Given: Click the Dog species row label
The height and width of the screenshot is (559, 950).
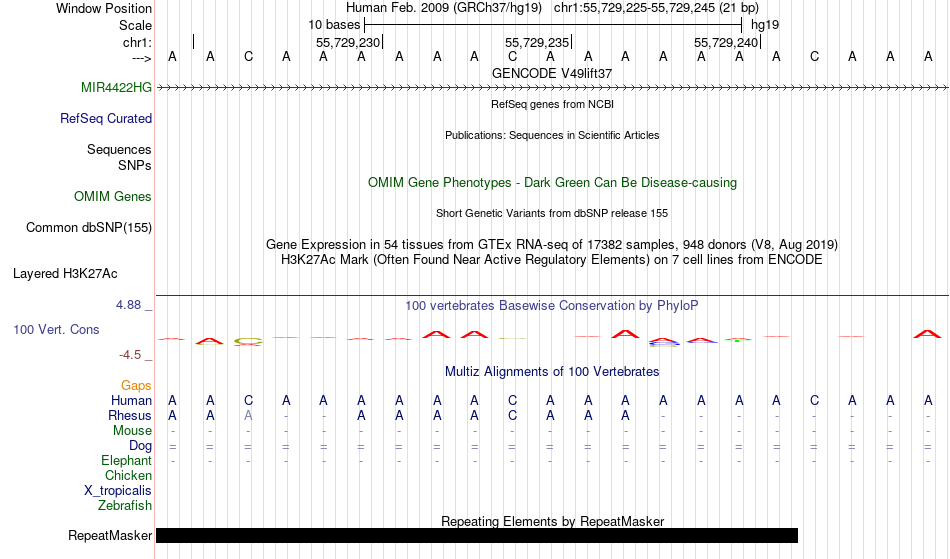Looking at the screenshot, I should [140, 446].
